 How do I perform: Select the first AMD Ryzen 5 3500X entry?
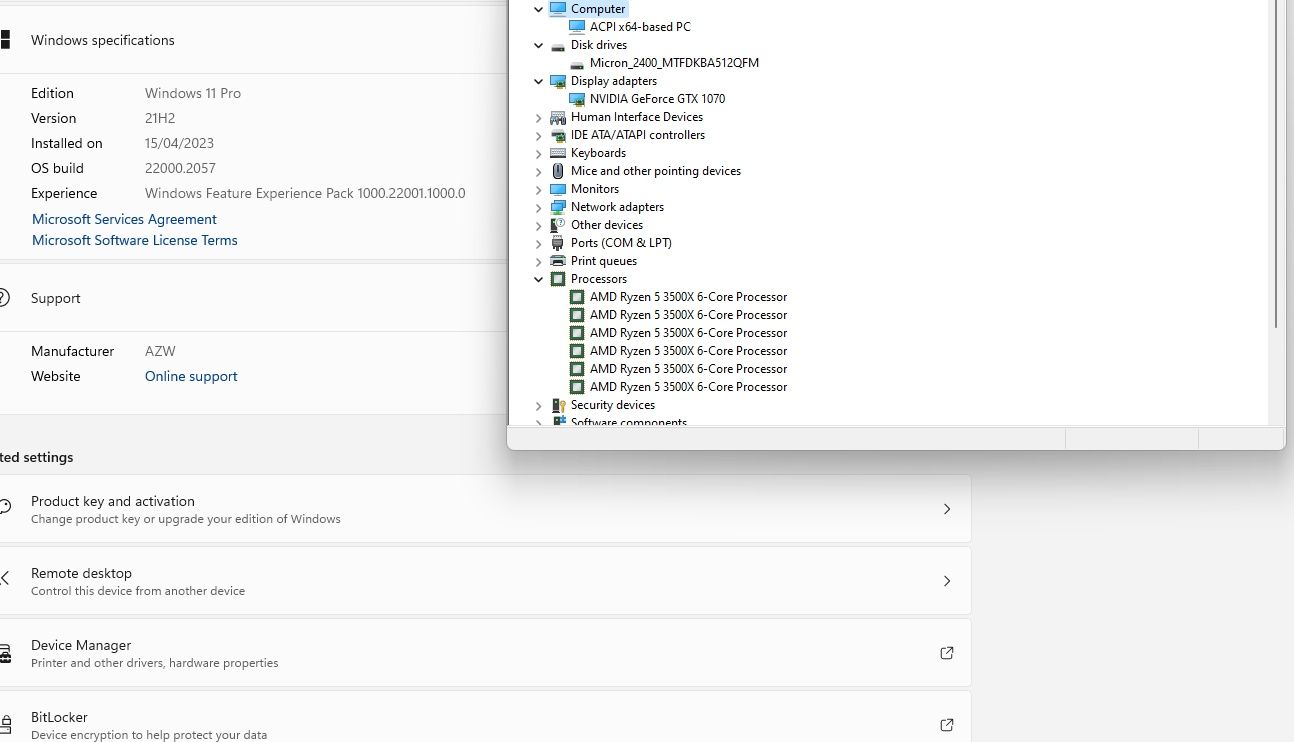coord(688,297)
